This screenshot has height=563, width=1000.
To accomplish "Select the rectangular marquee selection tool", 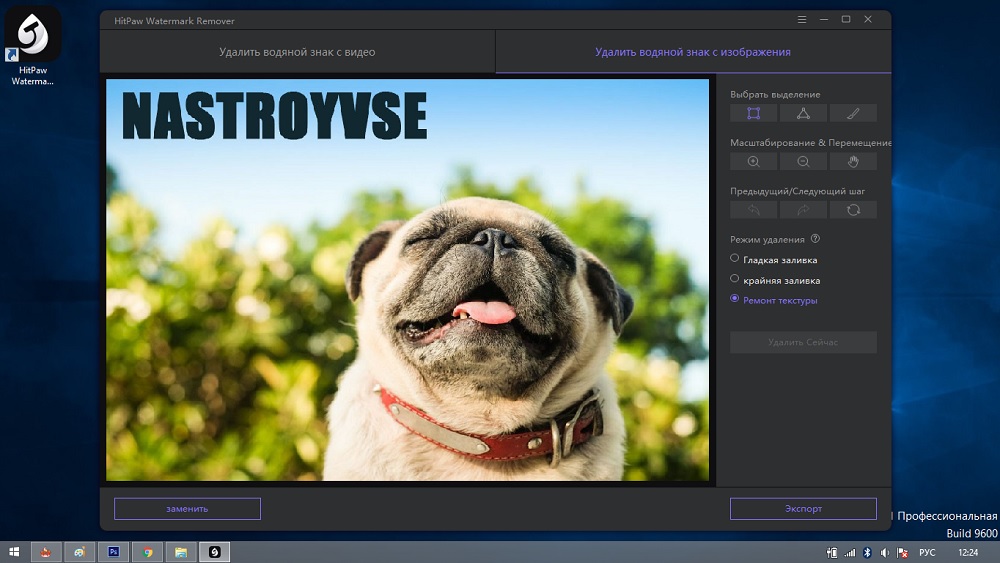I will 754,113.
